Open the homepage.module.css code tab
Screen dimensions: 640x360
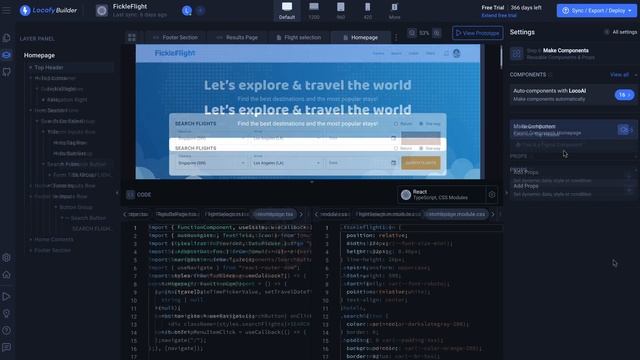pos(456,214)
